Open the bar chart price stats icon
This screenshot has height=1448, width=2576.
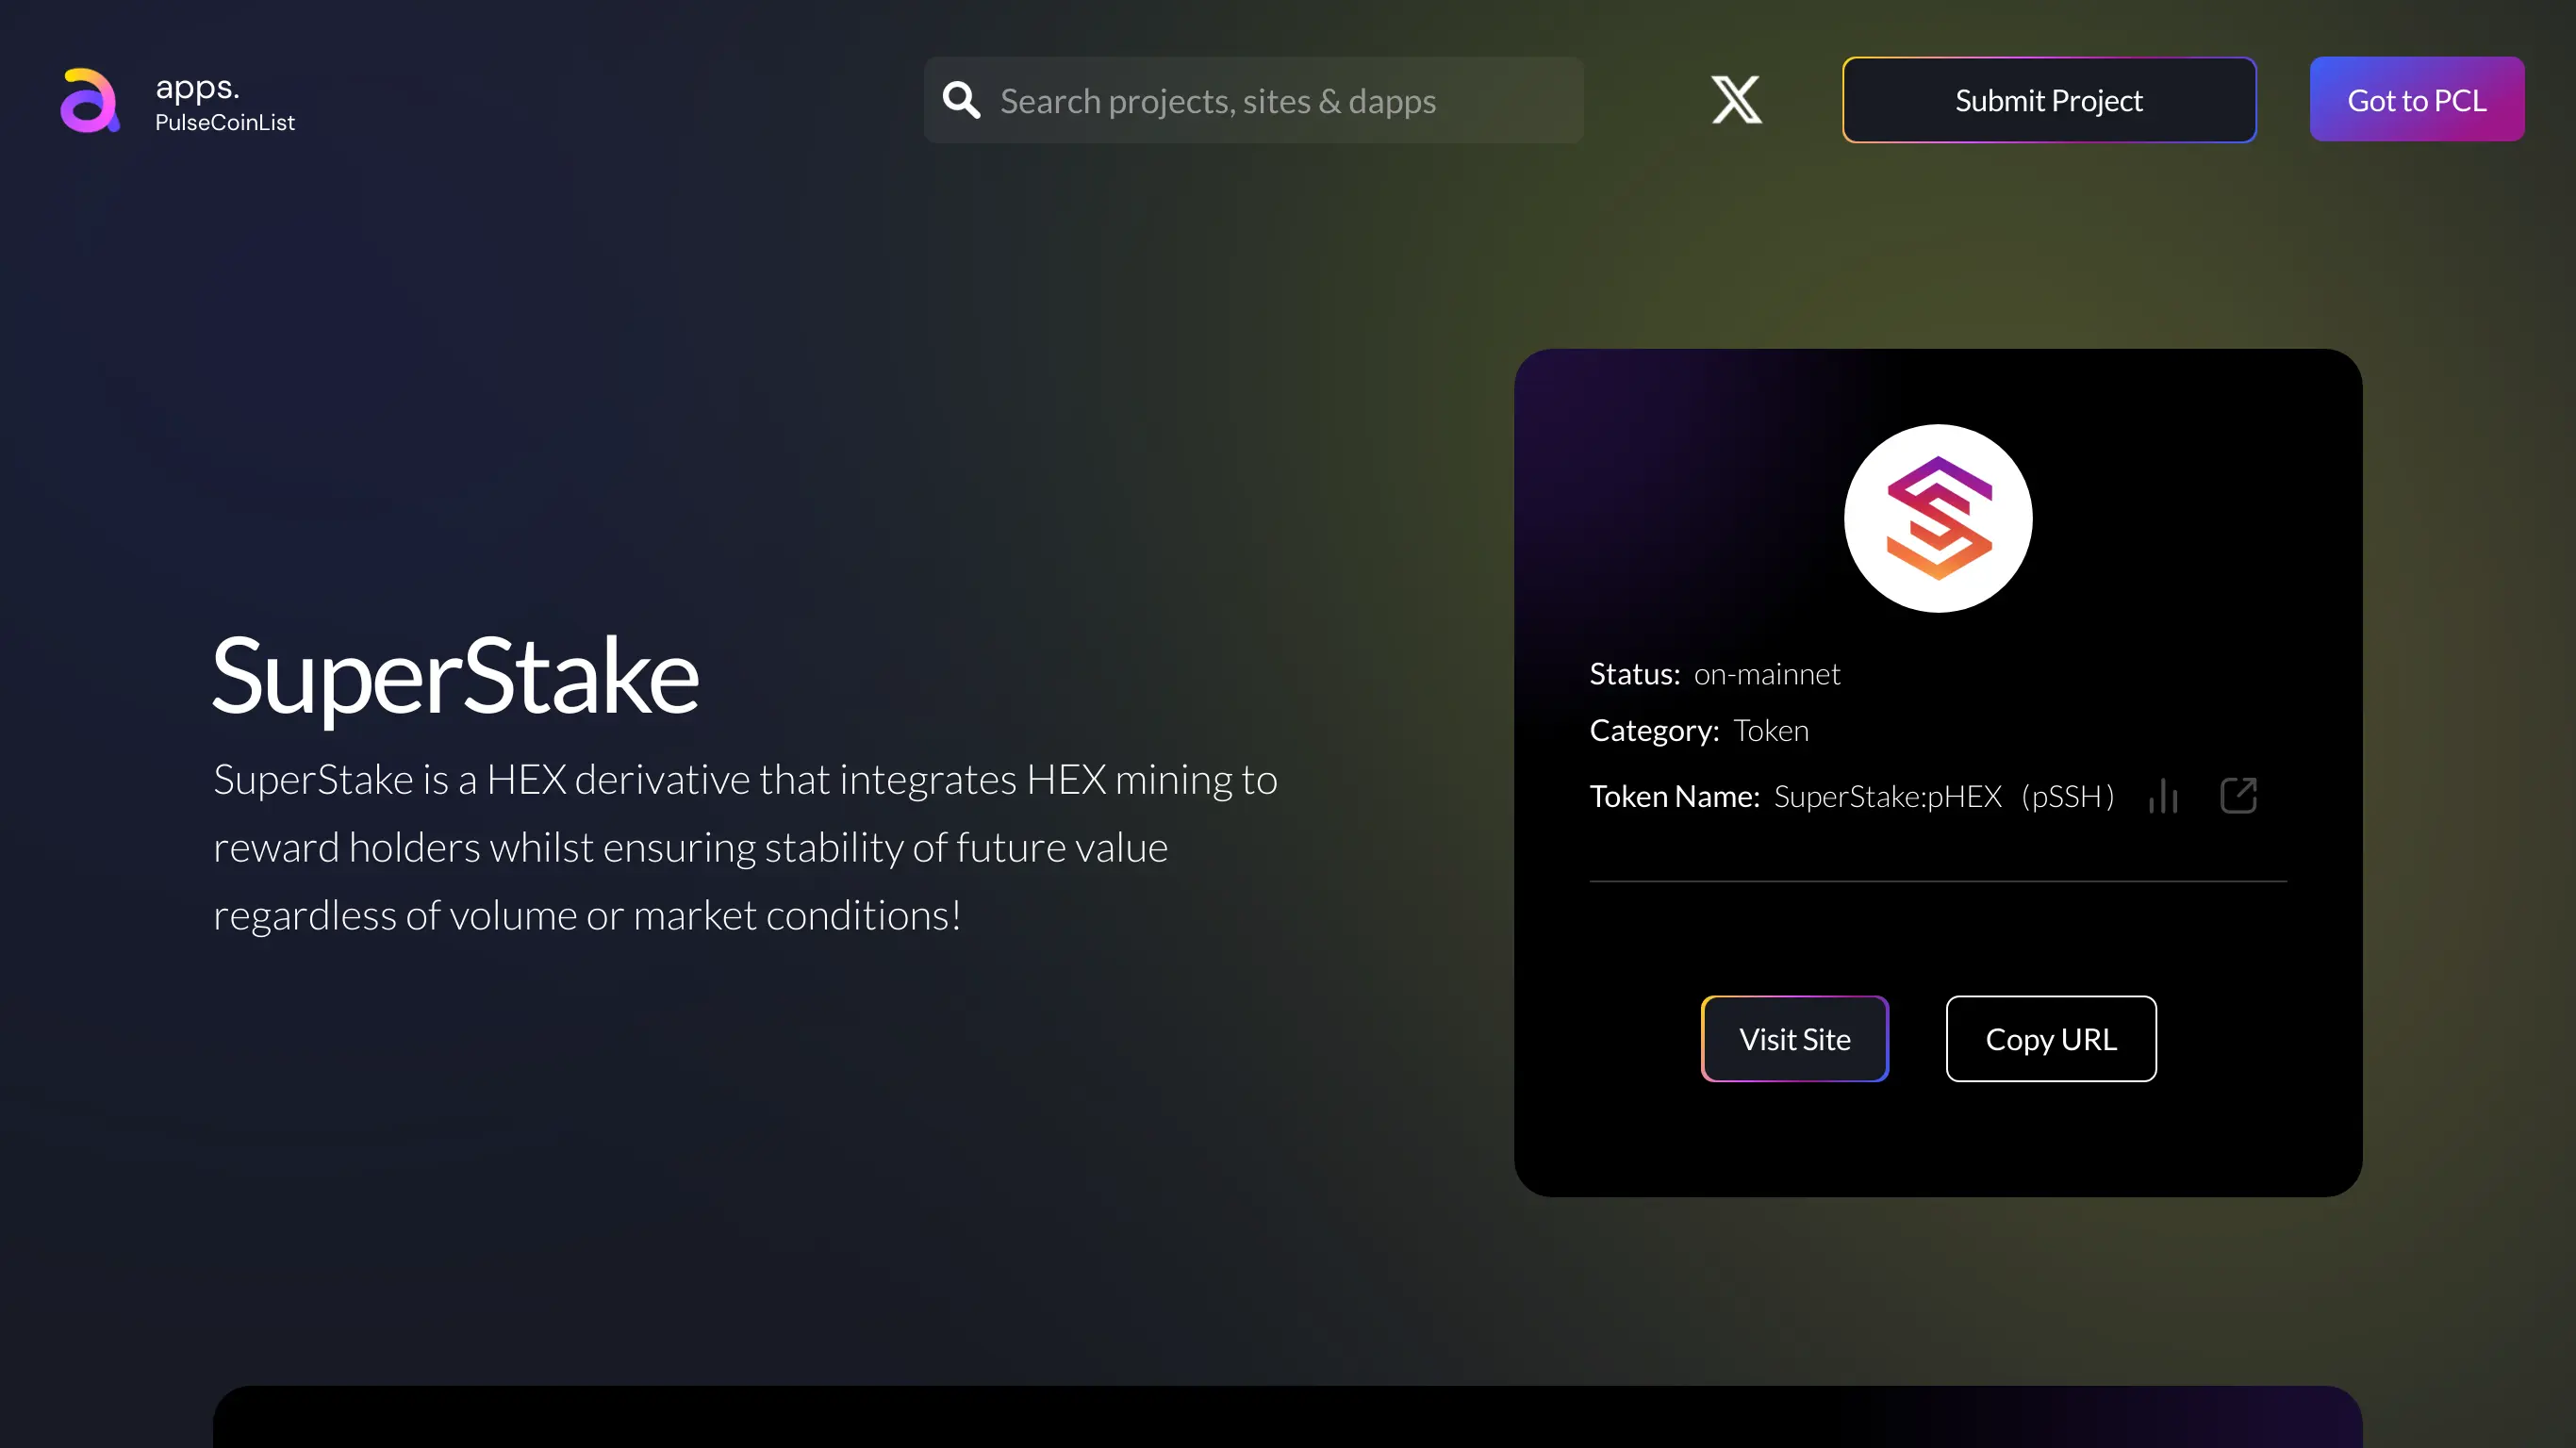2163,795
